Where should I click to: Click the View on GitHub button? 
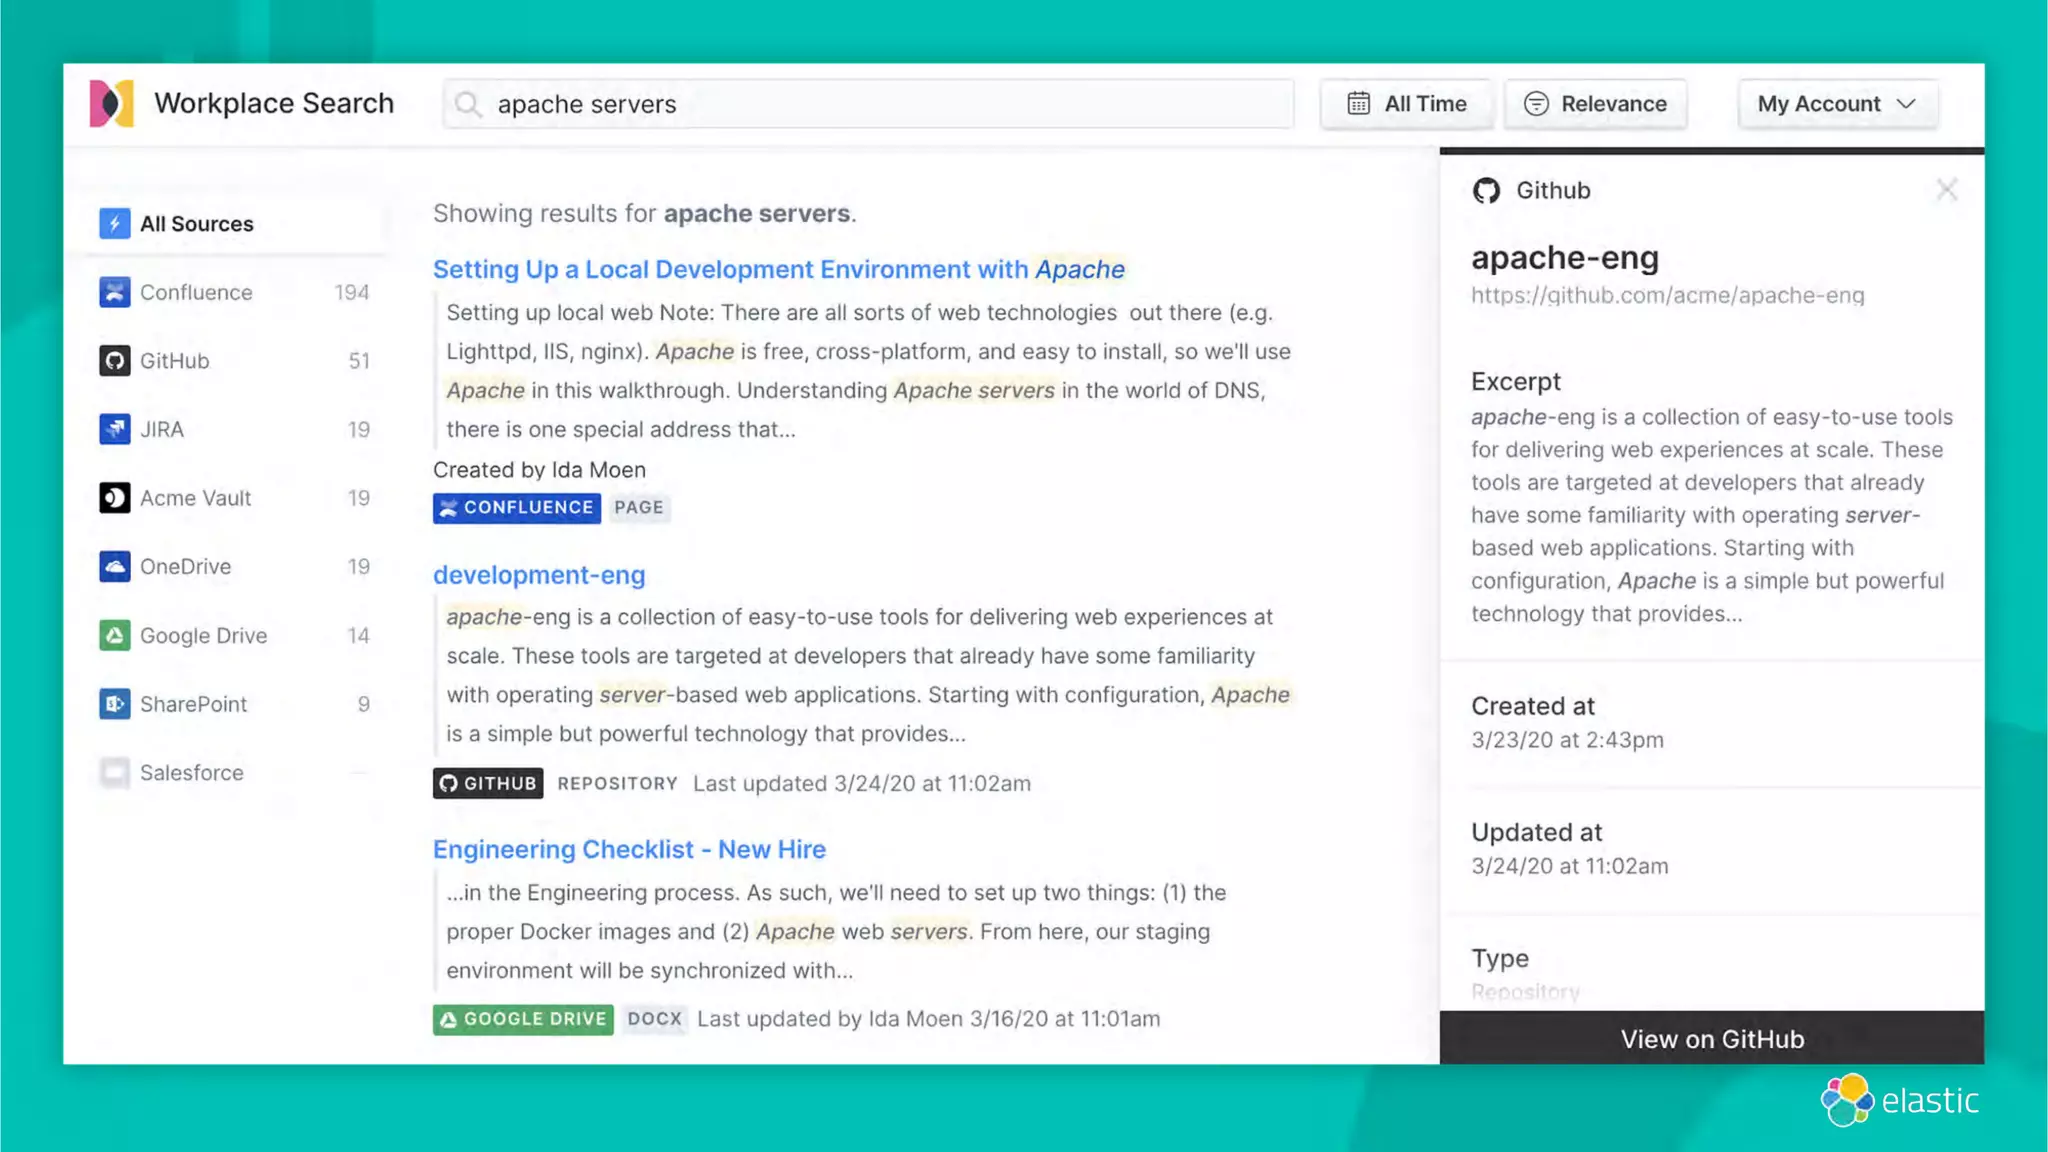point(1711,1039)
